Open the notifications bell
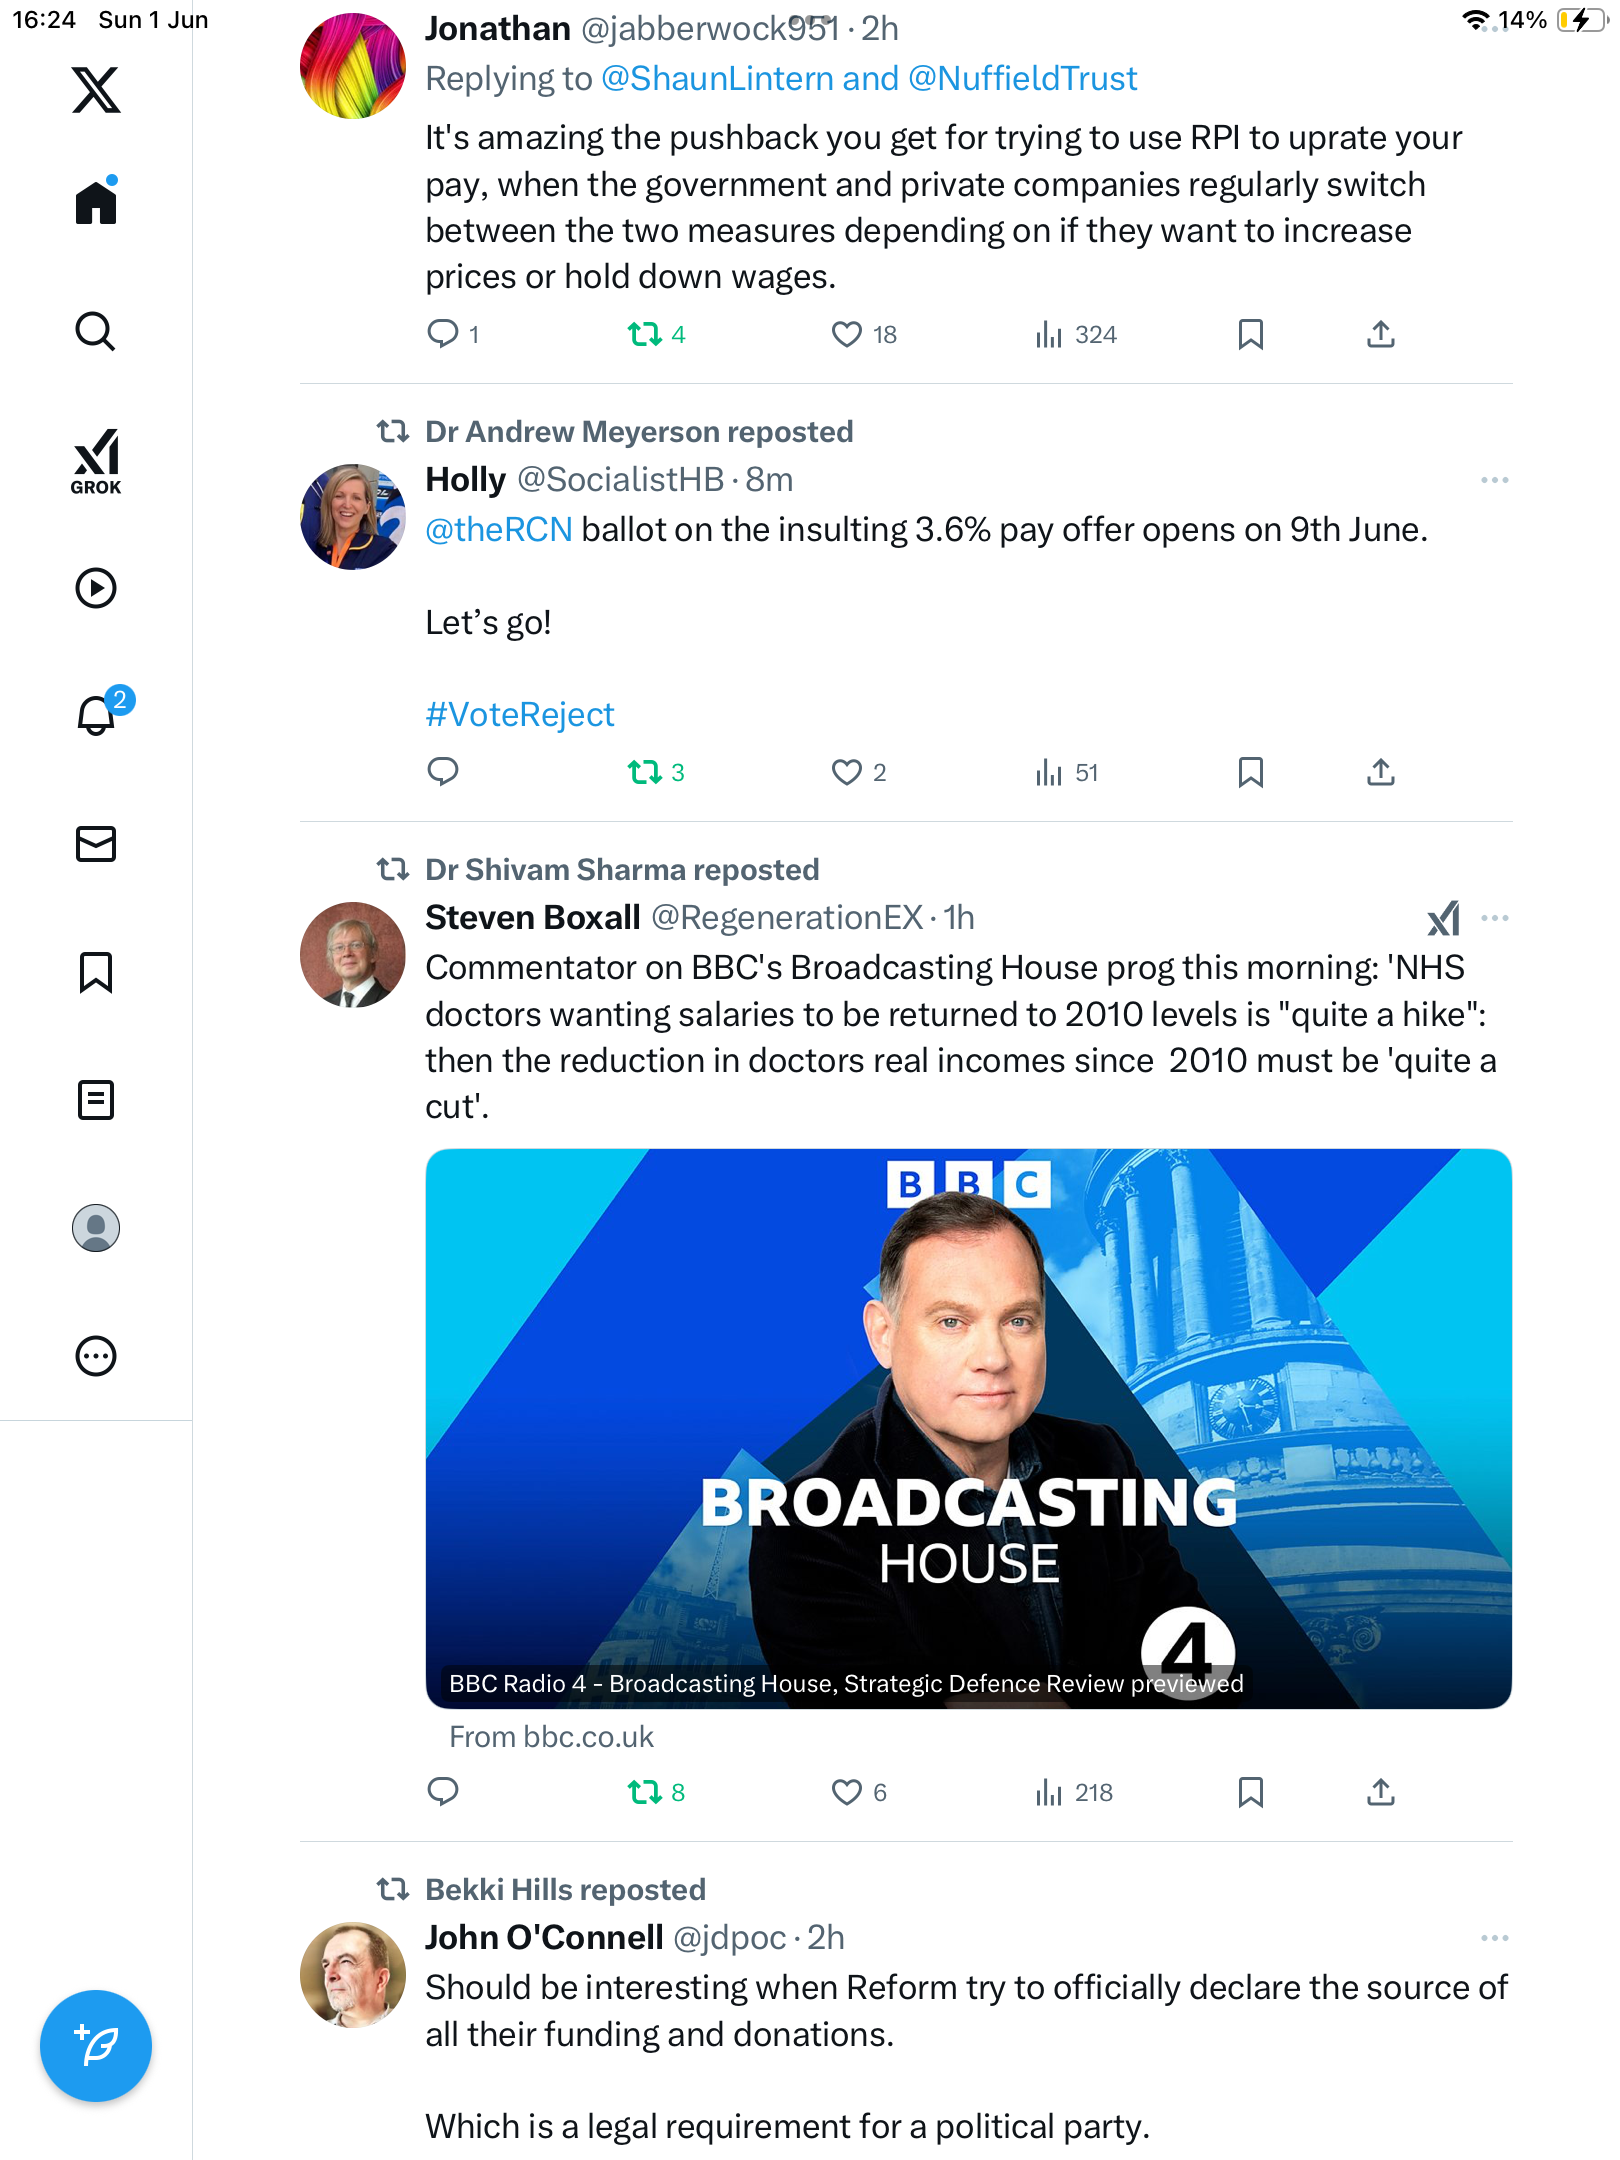The width and height of the screenshot is (1620, 2160). tap(98, 714)
